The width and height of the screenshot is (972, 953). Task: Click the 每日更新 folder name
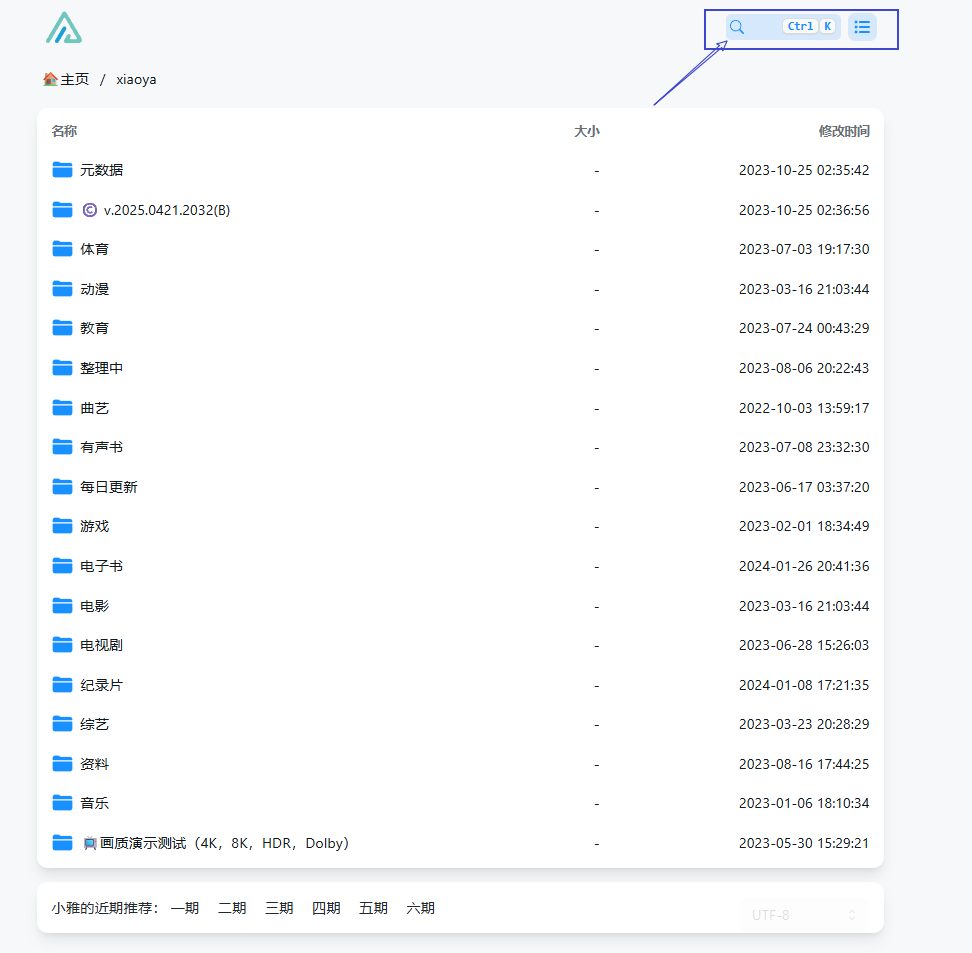(109, 487)
